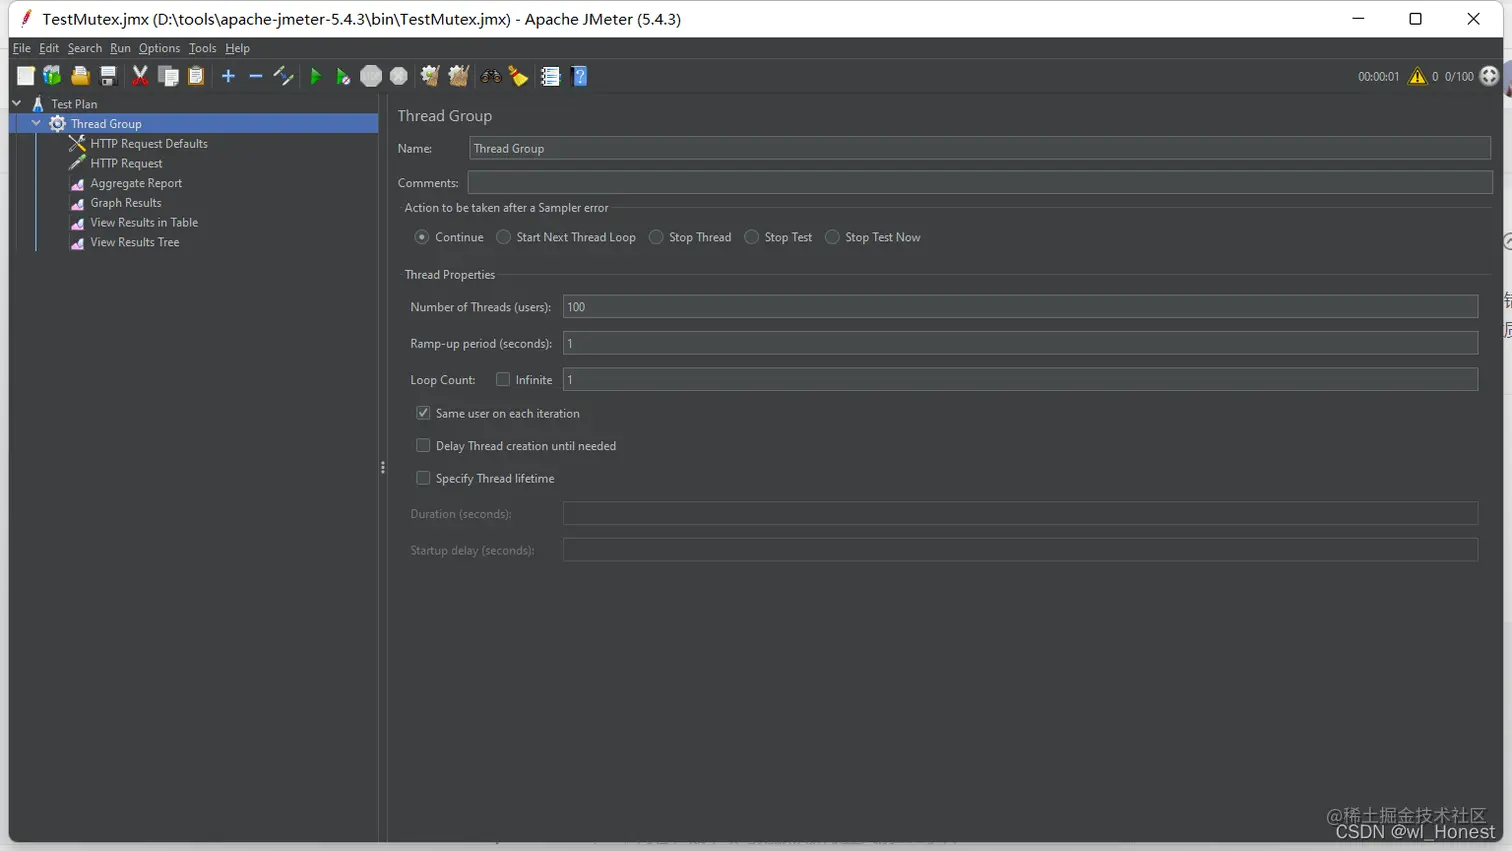Click the Open file toolbar icon
Image resolution: width=1512 pixels, height=851 pixels.
(80, 76)
